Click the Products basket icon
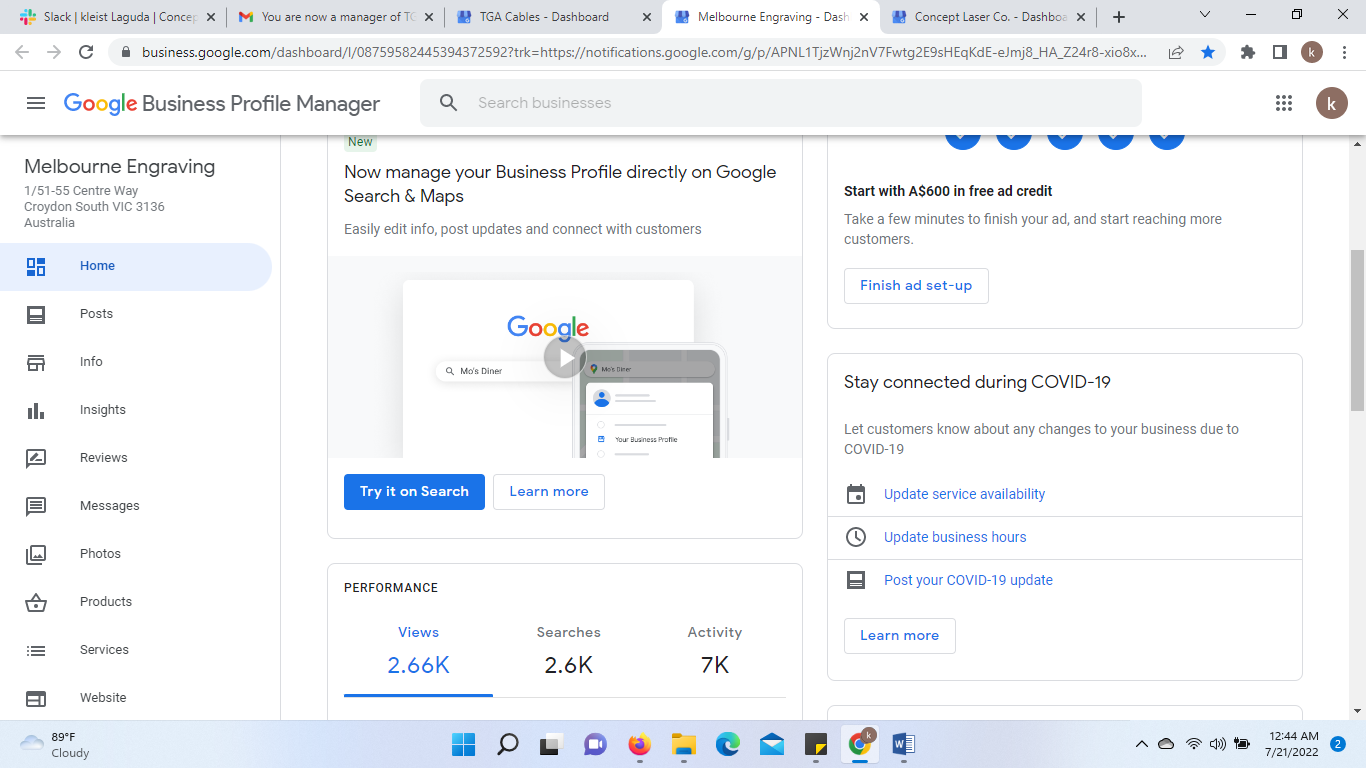The height and width of the screenshot is (768, 1366). (x=36, y=602)
